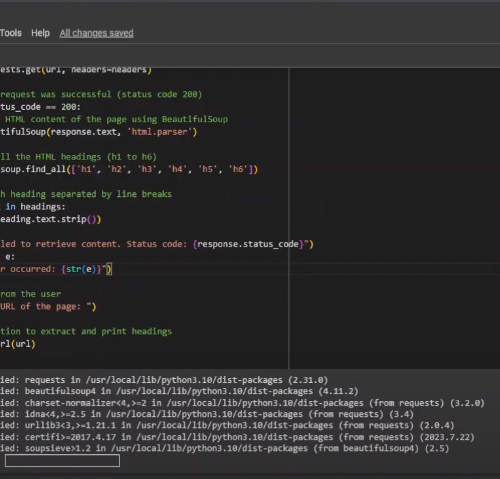Image resolution: width=500 pixels, height=479 pixels.
Task: Click the 'r occurred: {str(e)}' code line
Action: 56,269
